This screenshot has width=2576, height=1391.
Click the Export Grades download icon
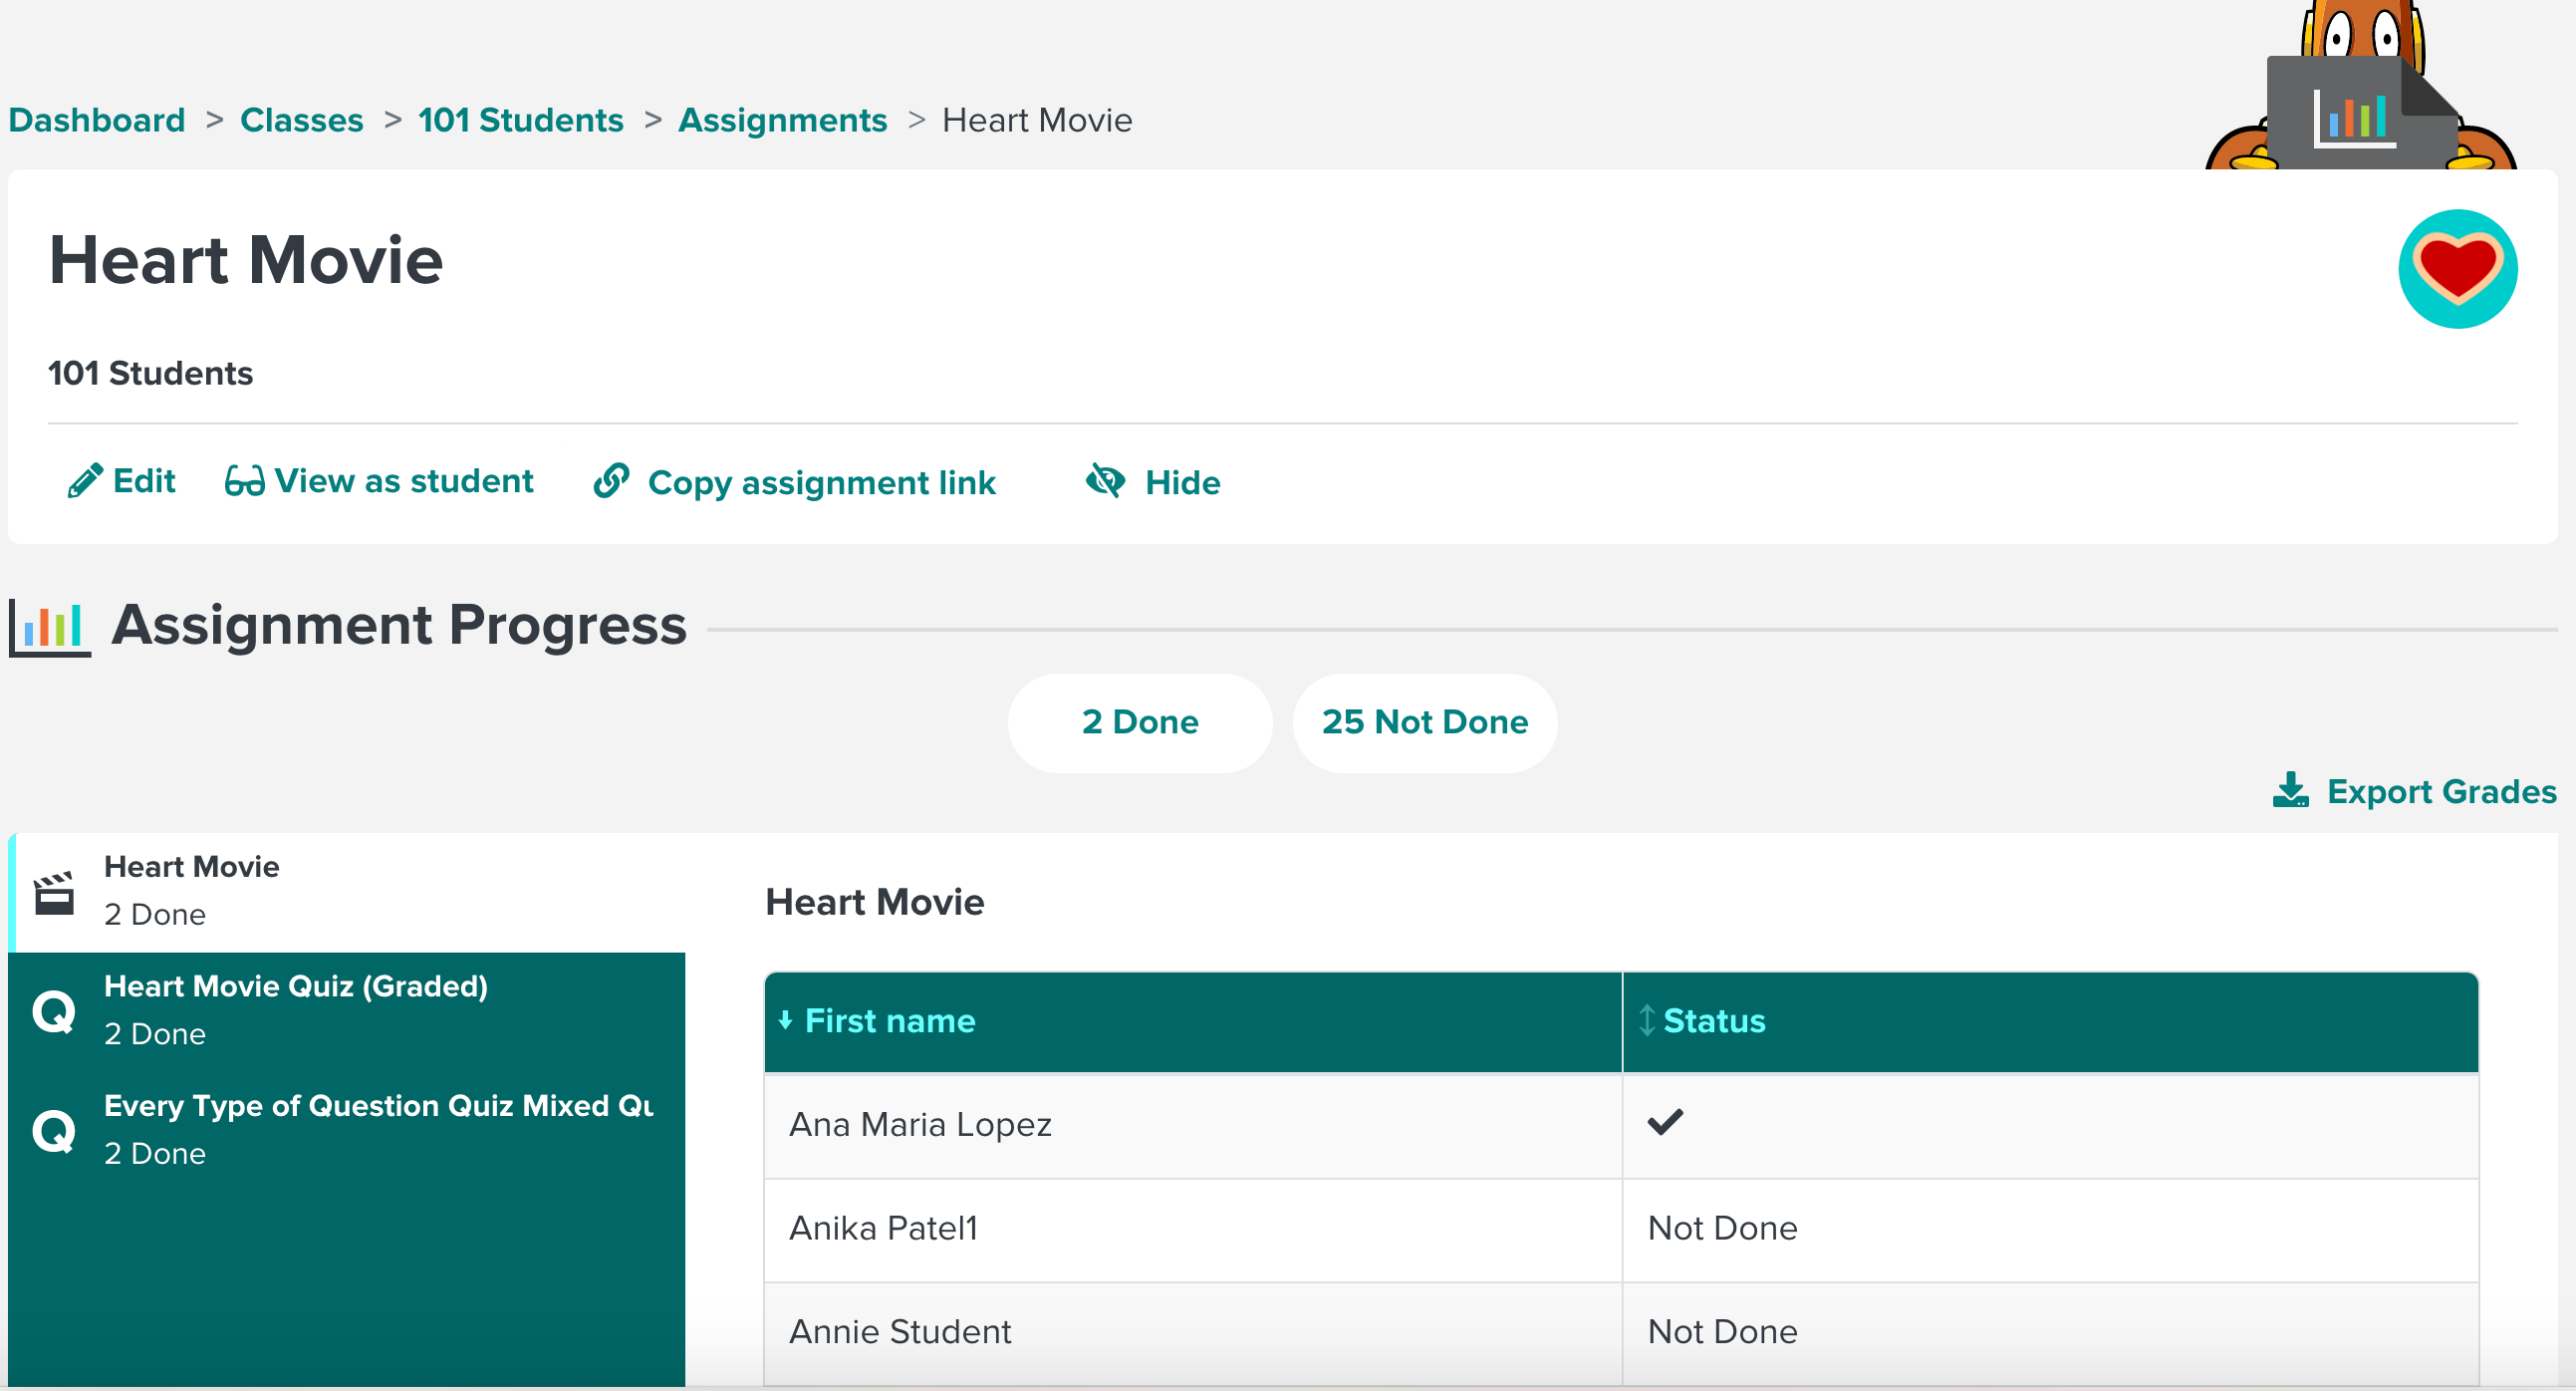click(2291, 791)
